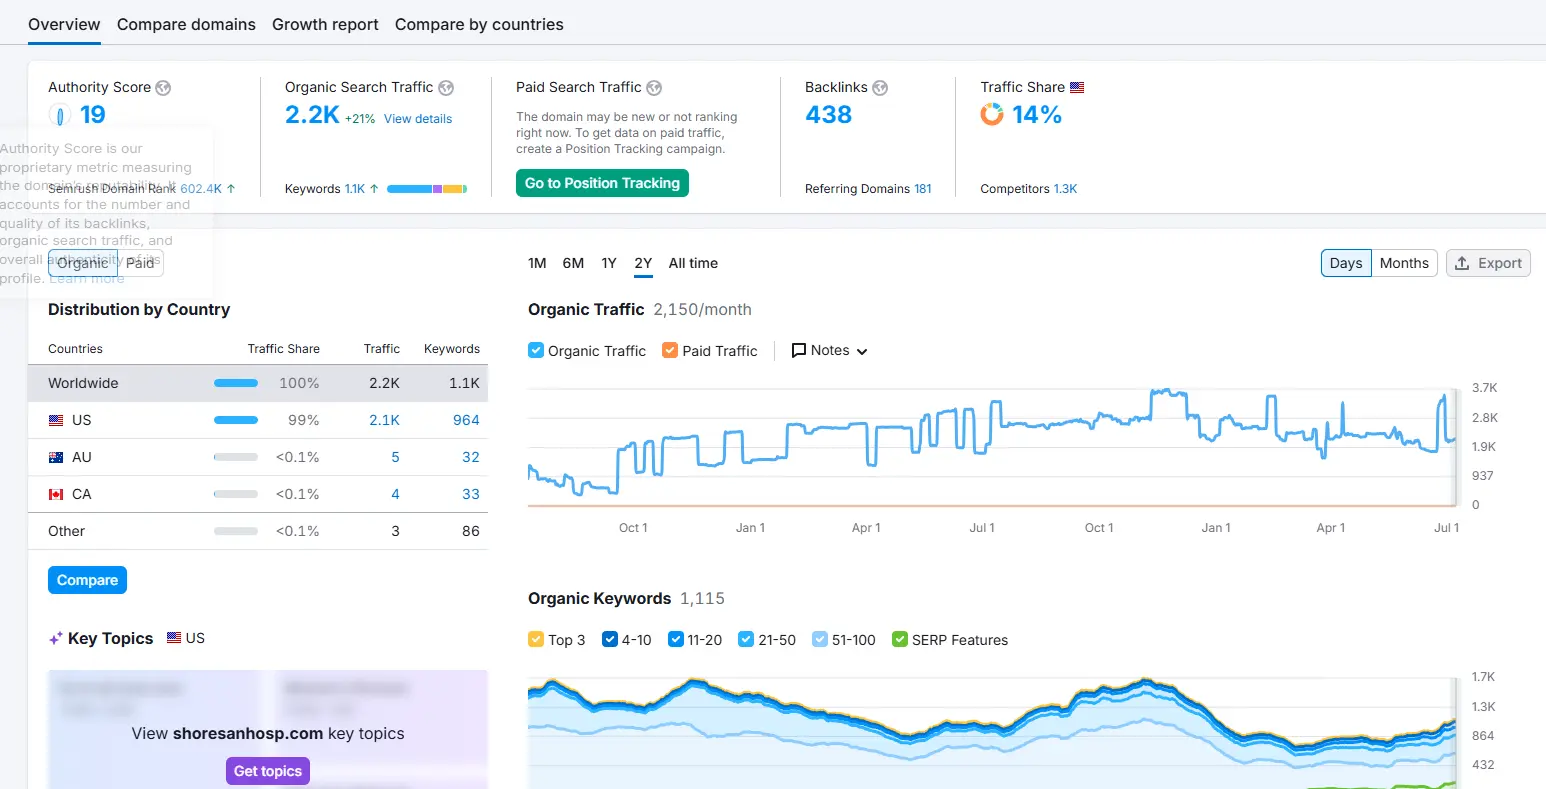
Task: Click the globe icon beside Backlinks
Action: pyautogui.click(x=880, y=88)
